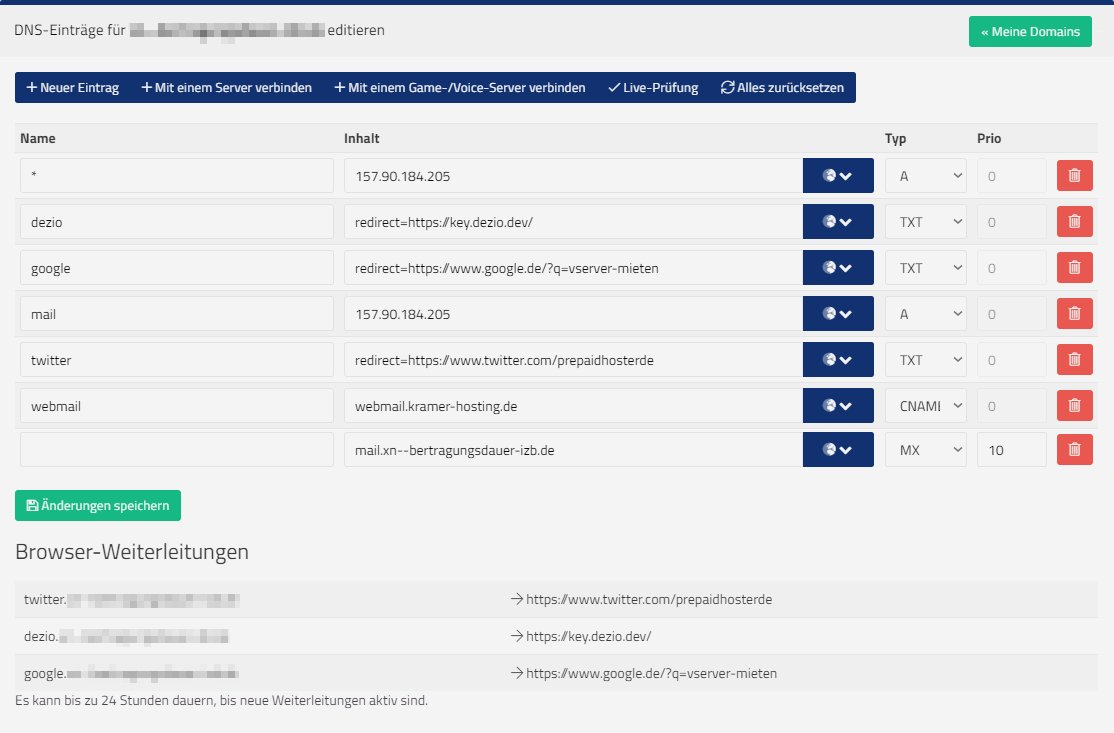This screenshot has height=733, width=1114.
Task: Edit the twitter redirect content field
Action: click(x=573, y=360)
